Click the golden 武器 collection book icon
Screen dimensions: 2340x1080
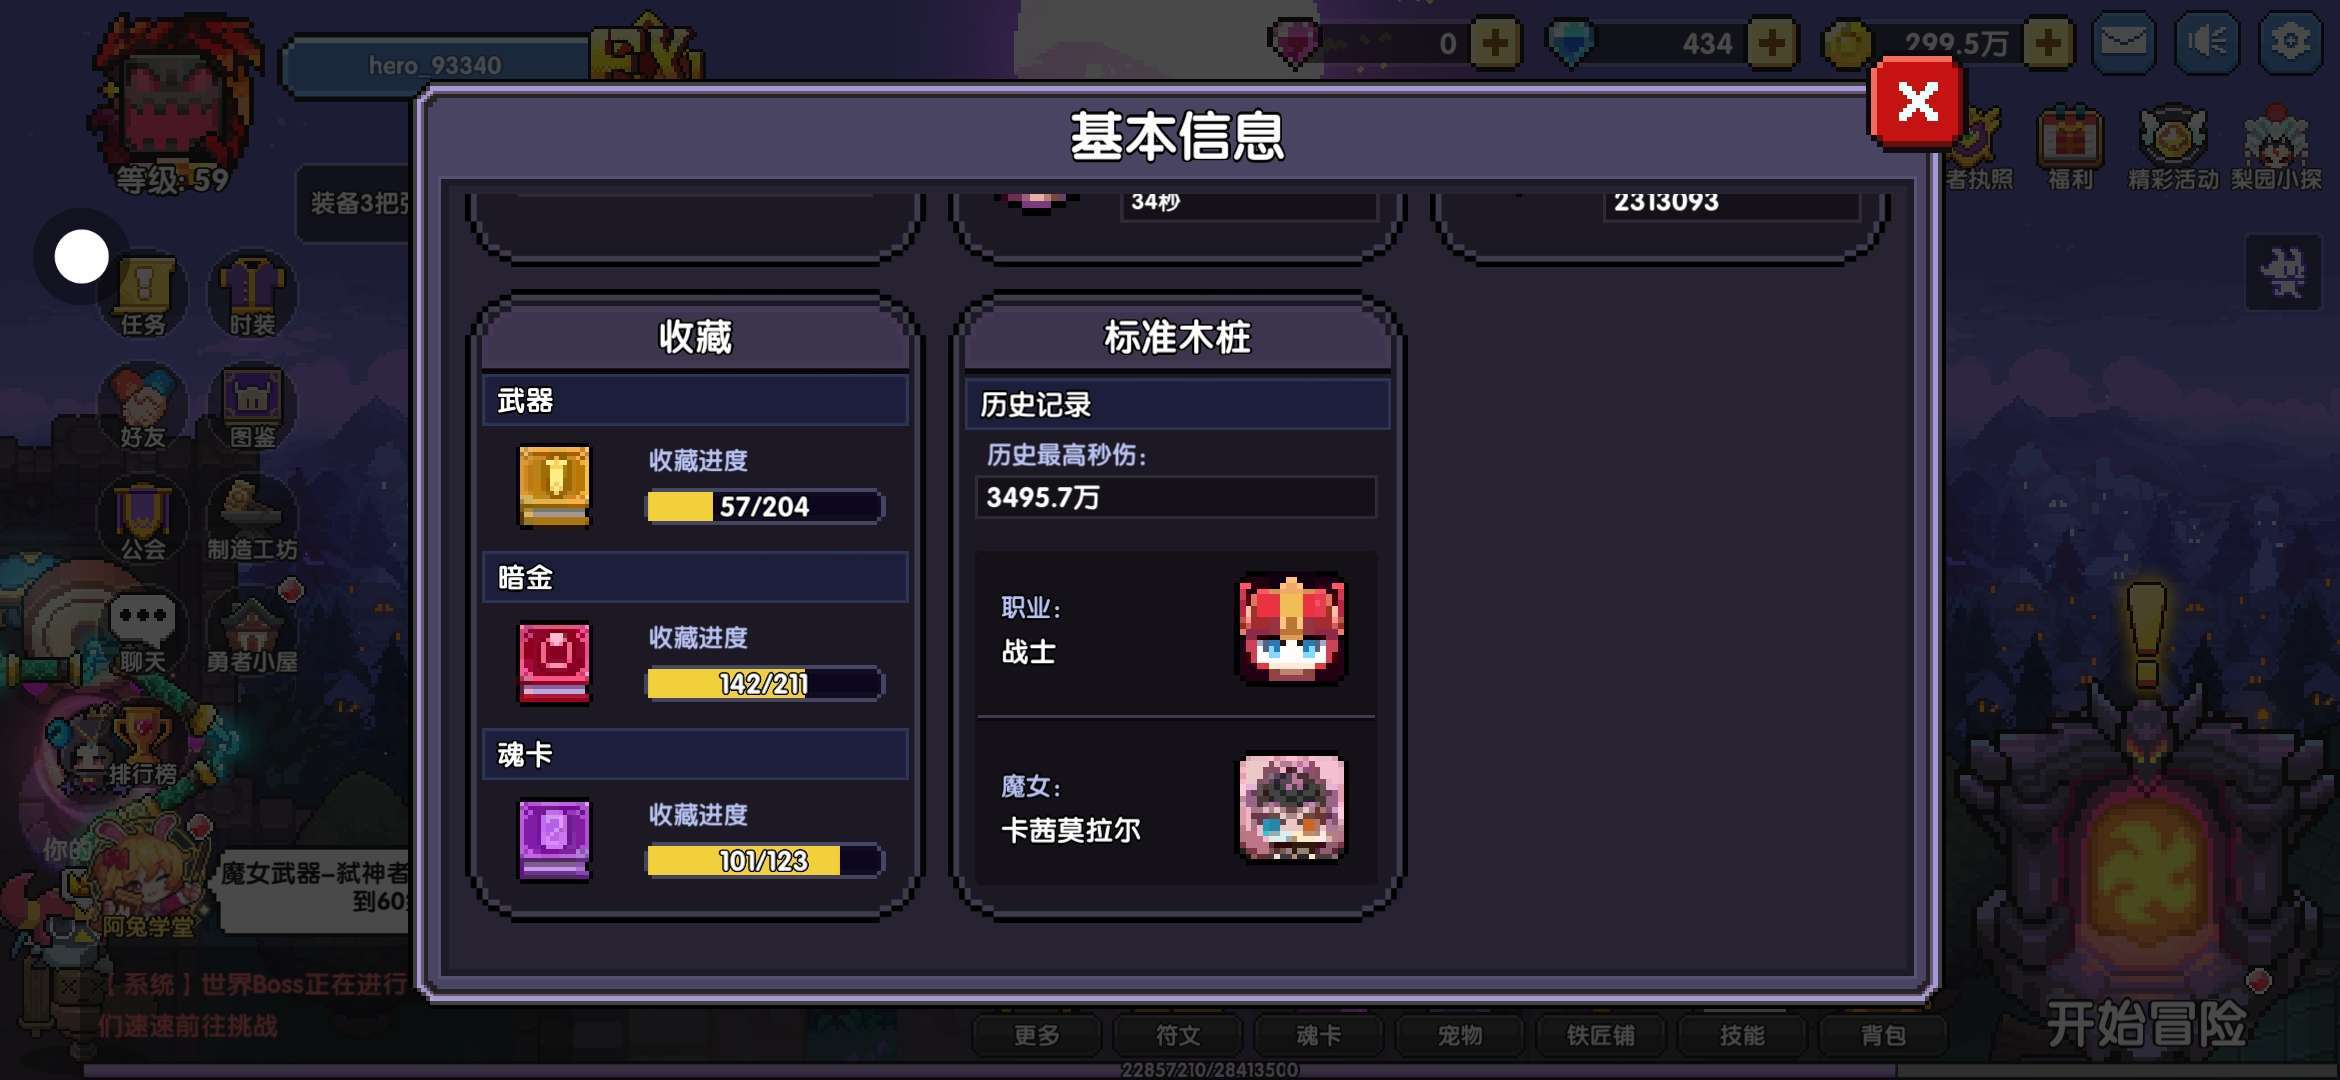(554, 486)
